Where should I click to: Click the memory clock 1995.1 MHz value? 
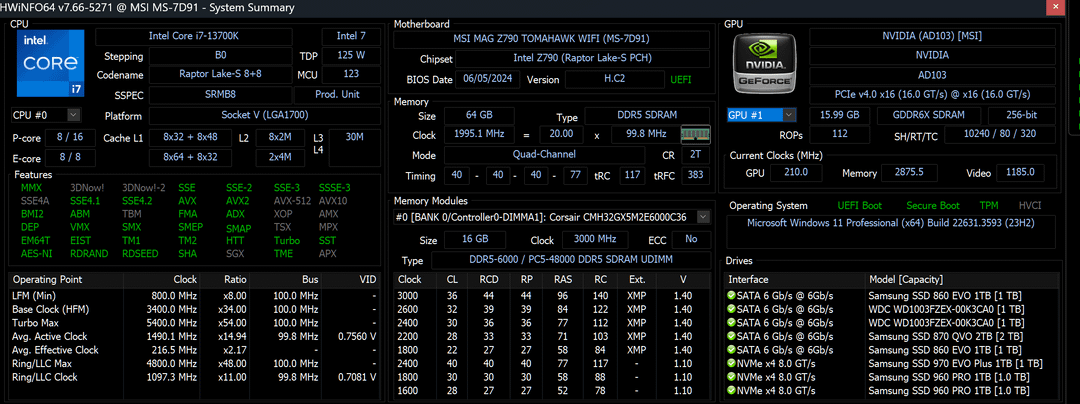[x=479, y=135]
